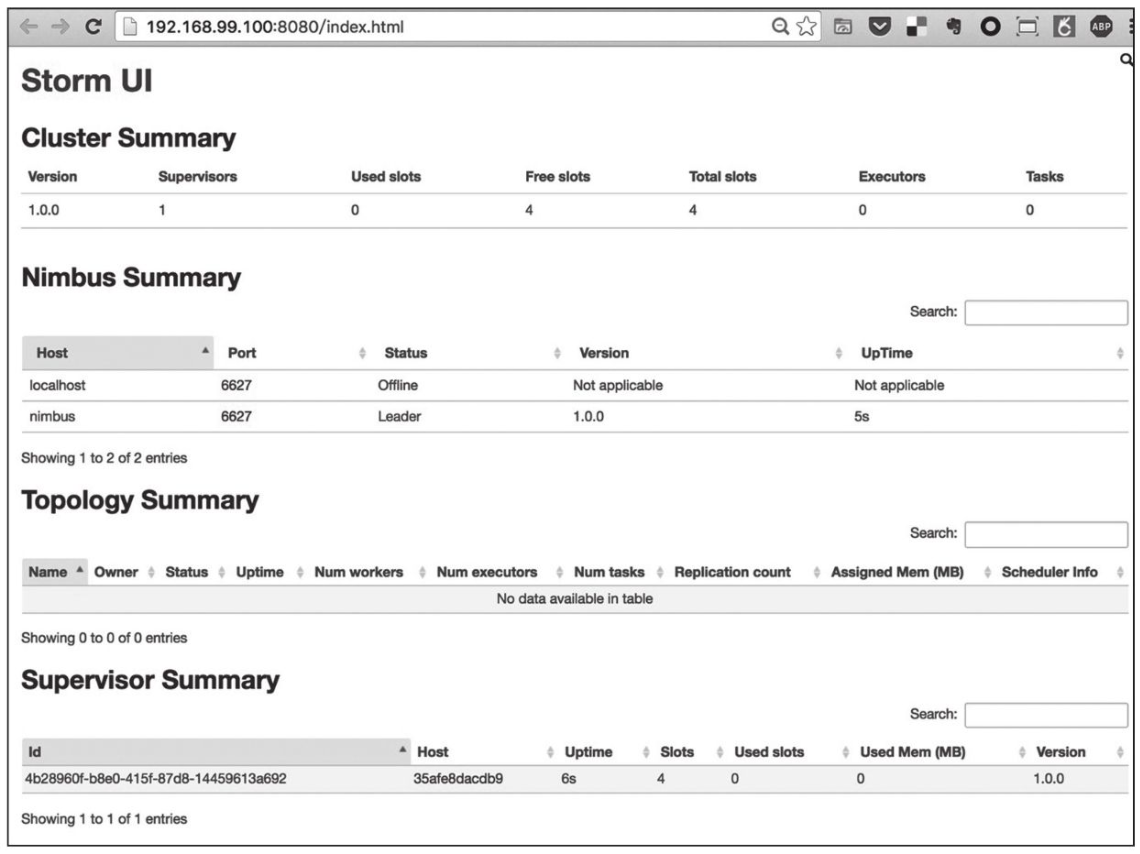The image size is (1140, 854).
Task: Sort Topology table by Scheduler Info
Action: (x=1061, y=572)
